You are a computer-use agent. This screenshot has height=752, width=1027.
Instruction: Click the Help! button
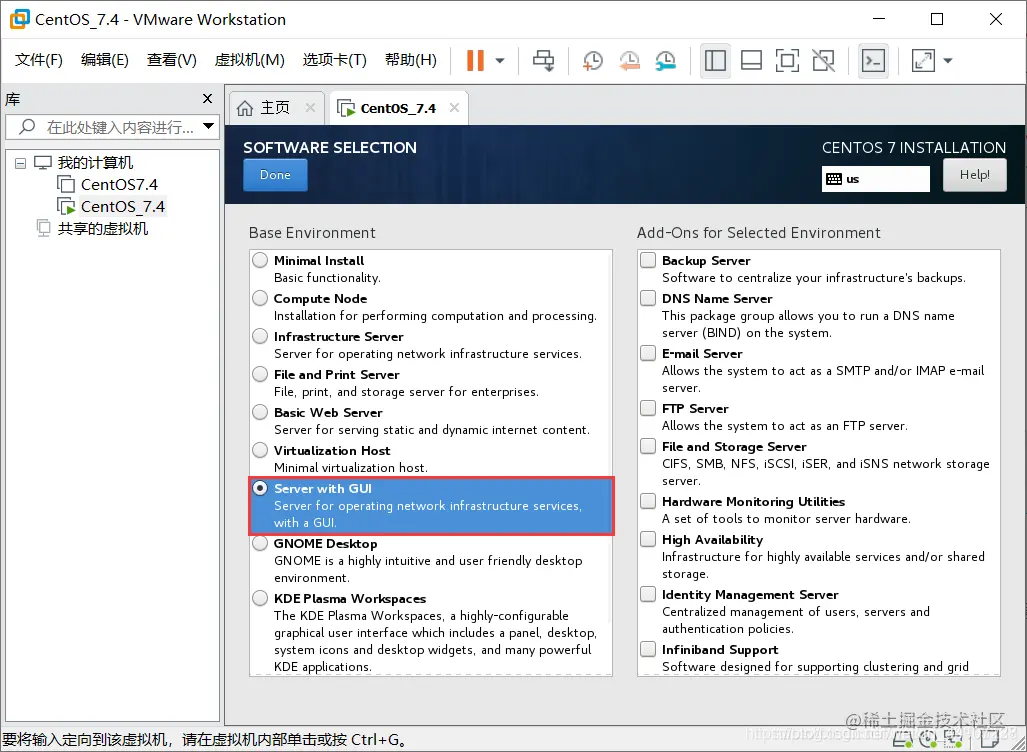pyautogui.click(x=975, y=175)
